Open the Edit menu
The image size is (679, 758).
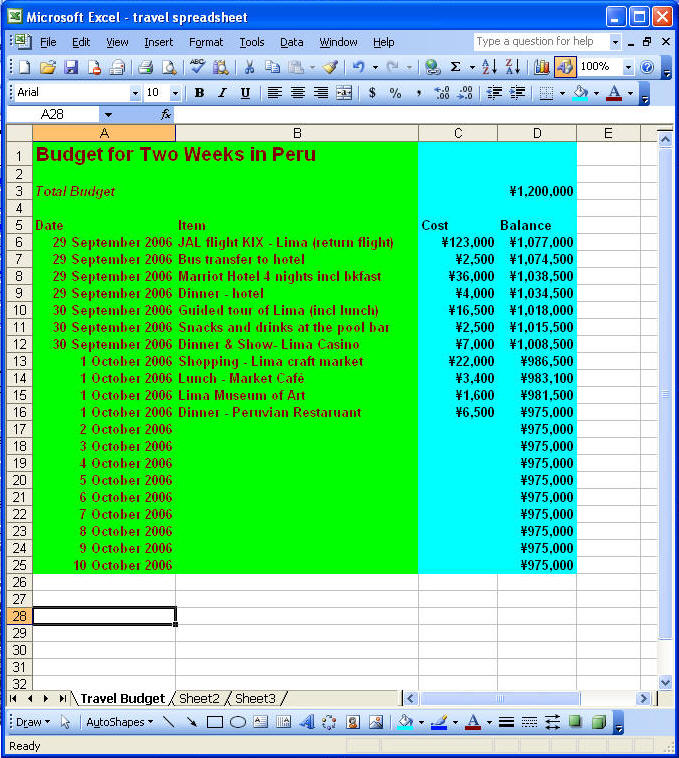81,43
